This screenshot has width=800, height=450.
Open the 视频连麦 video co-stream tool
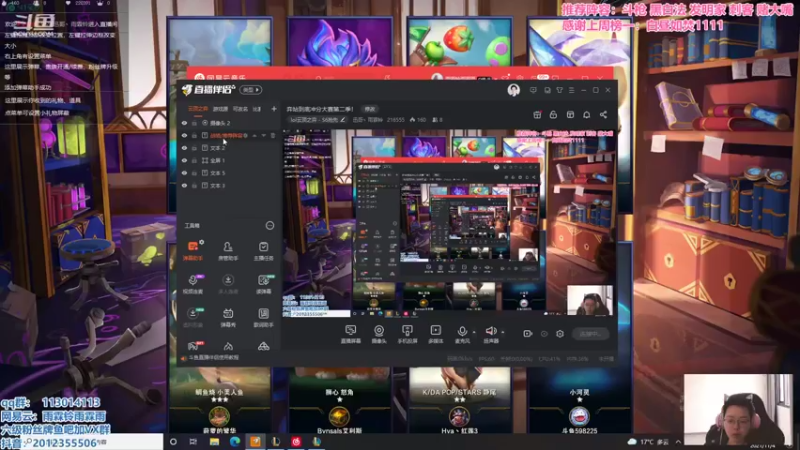pyautogui.click(x=193, y=284)
